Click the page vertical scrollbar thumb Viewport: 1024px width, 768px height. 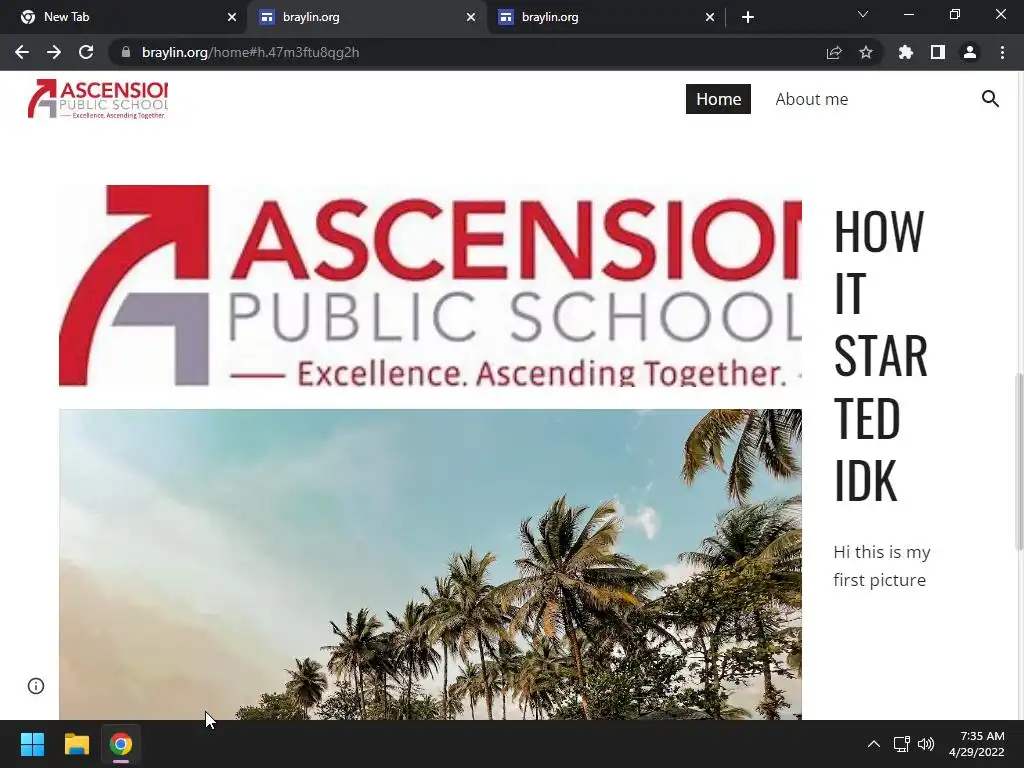click(1019, 461)
